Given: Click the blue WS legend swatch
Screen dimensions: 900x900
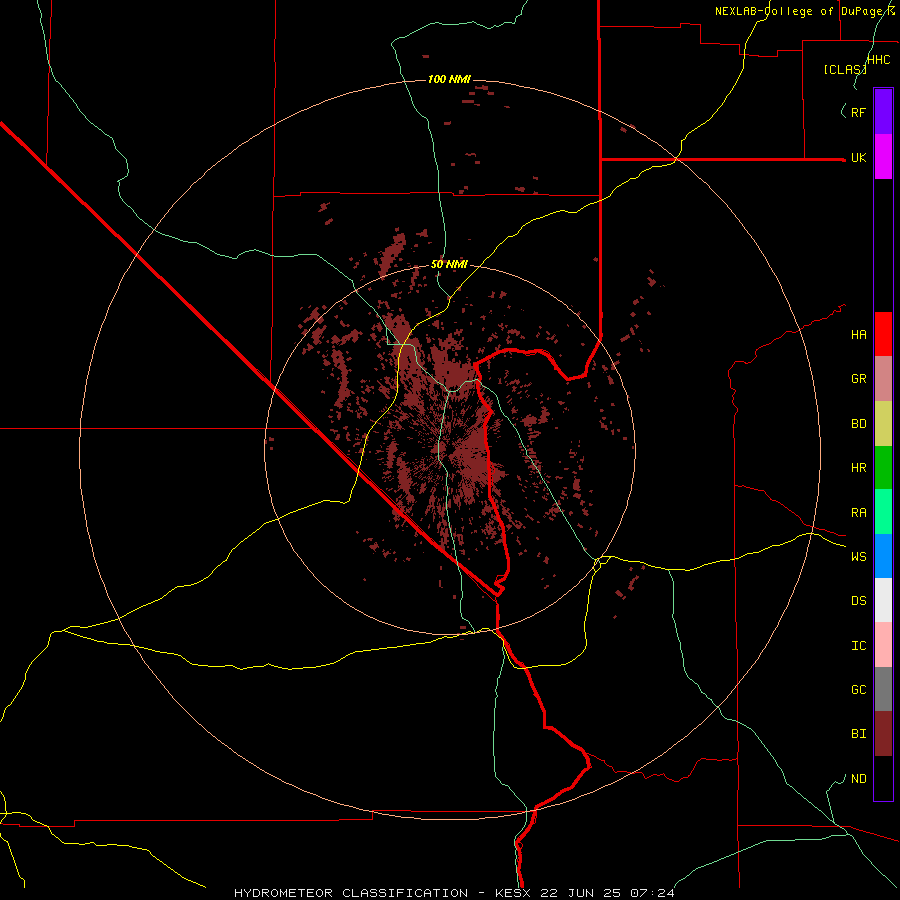Looking at the screenshot, I should click(x=883, y=556).
